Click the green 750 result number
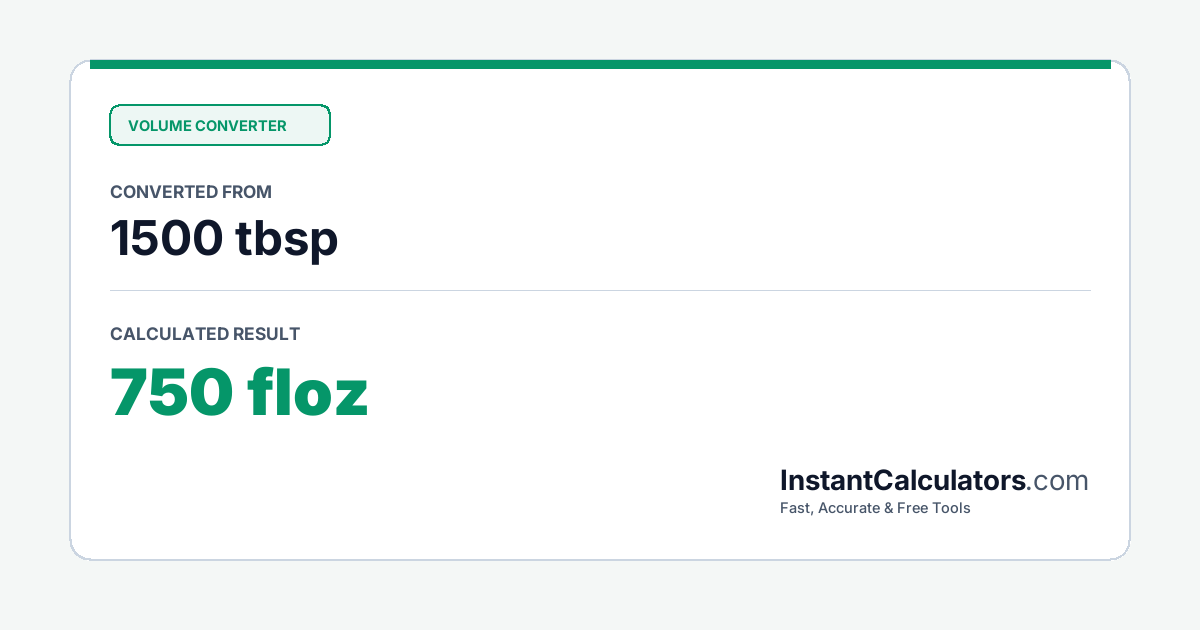The image size is (1200, 630). click(172, 393)
